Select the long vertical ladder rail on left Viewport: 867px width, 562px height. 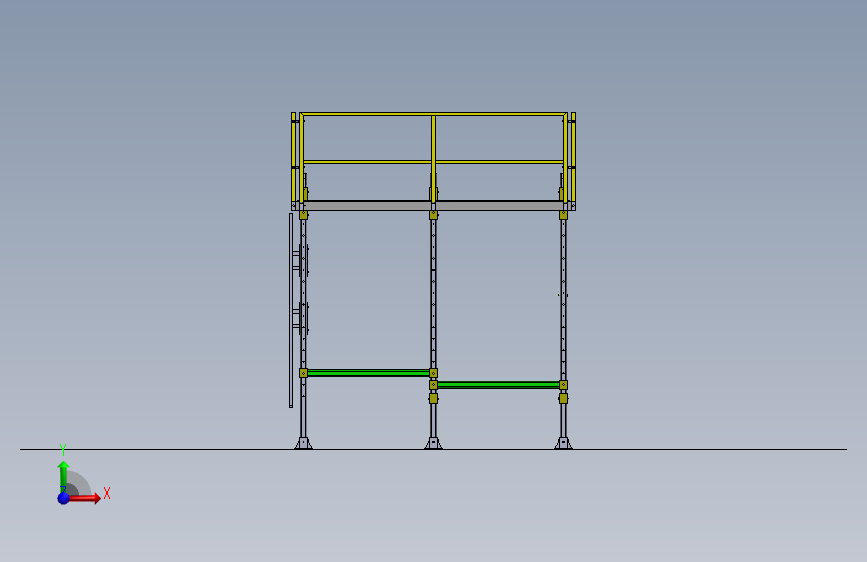click(291, 310)
